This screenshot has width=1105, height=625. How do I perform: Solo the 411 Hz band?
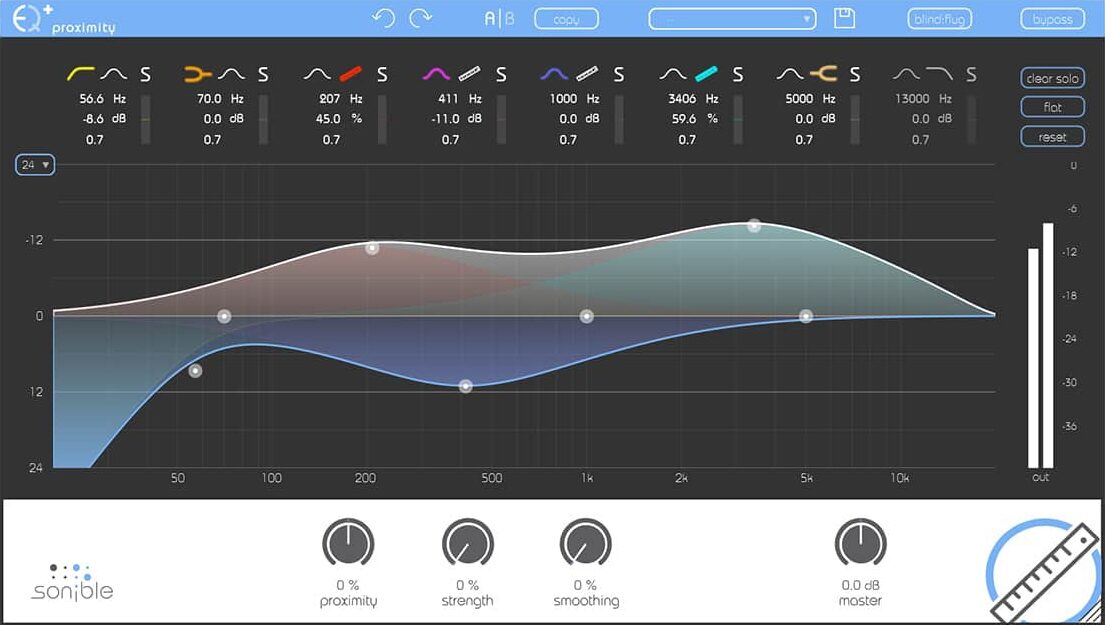[501, 74]
